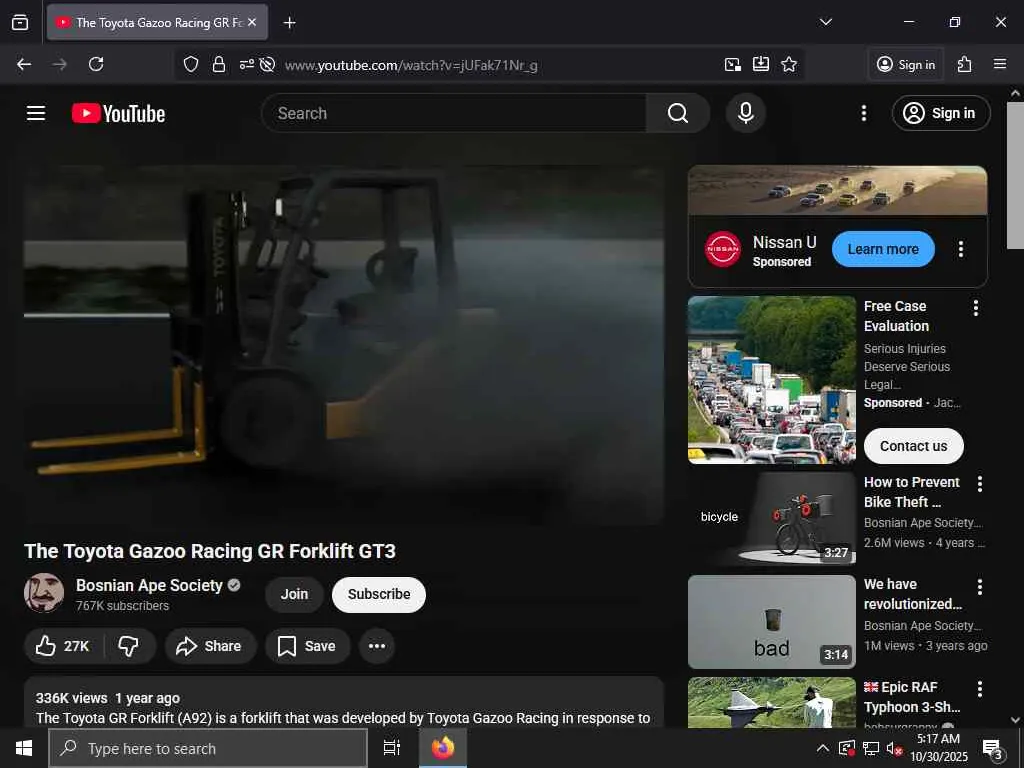This screenshot has width=1024, height=768.
Task: Join the Bosnian Ape Society channel
Action: tap(295, 594)
